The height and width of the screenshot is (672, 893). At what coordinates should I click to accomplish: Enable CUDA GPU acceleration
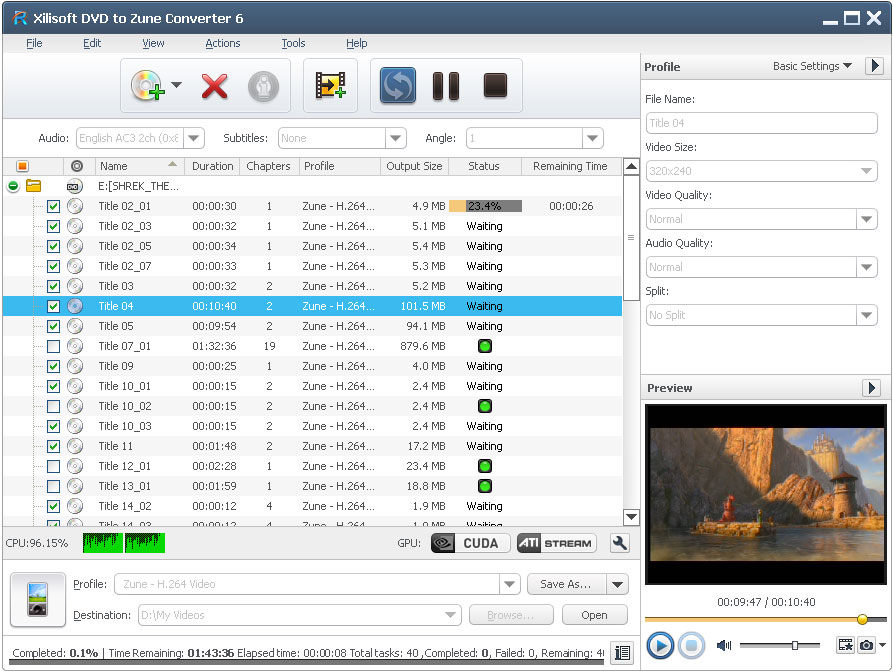coord(469,543)
